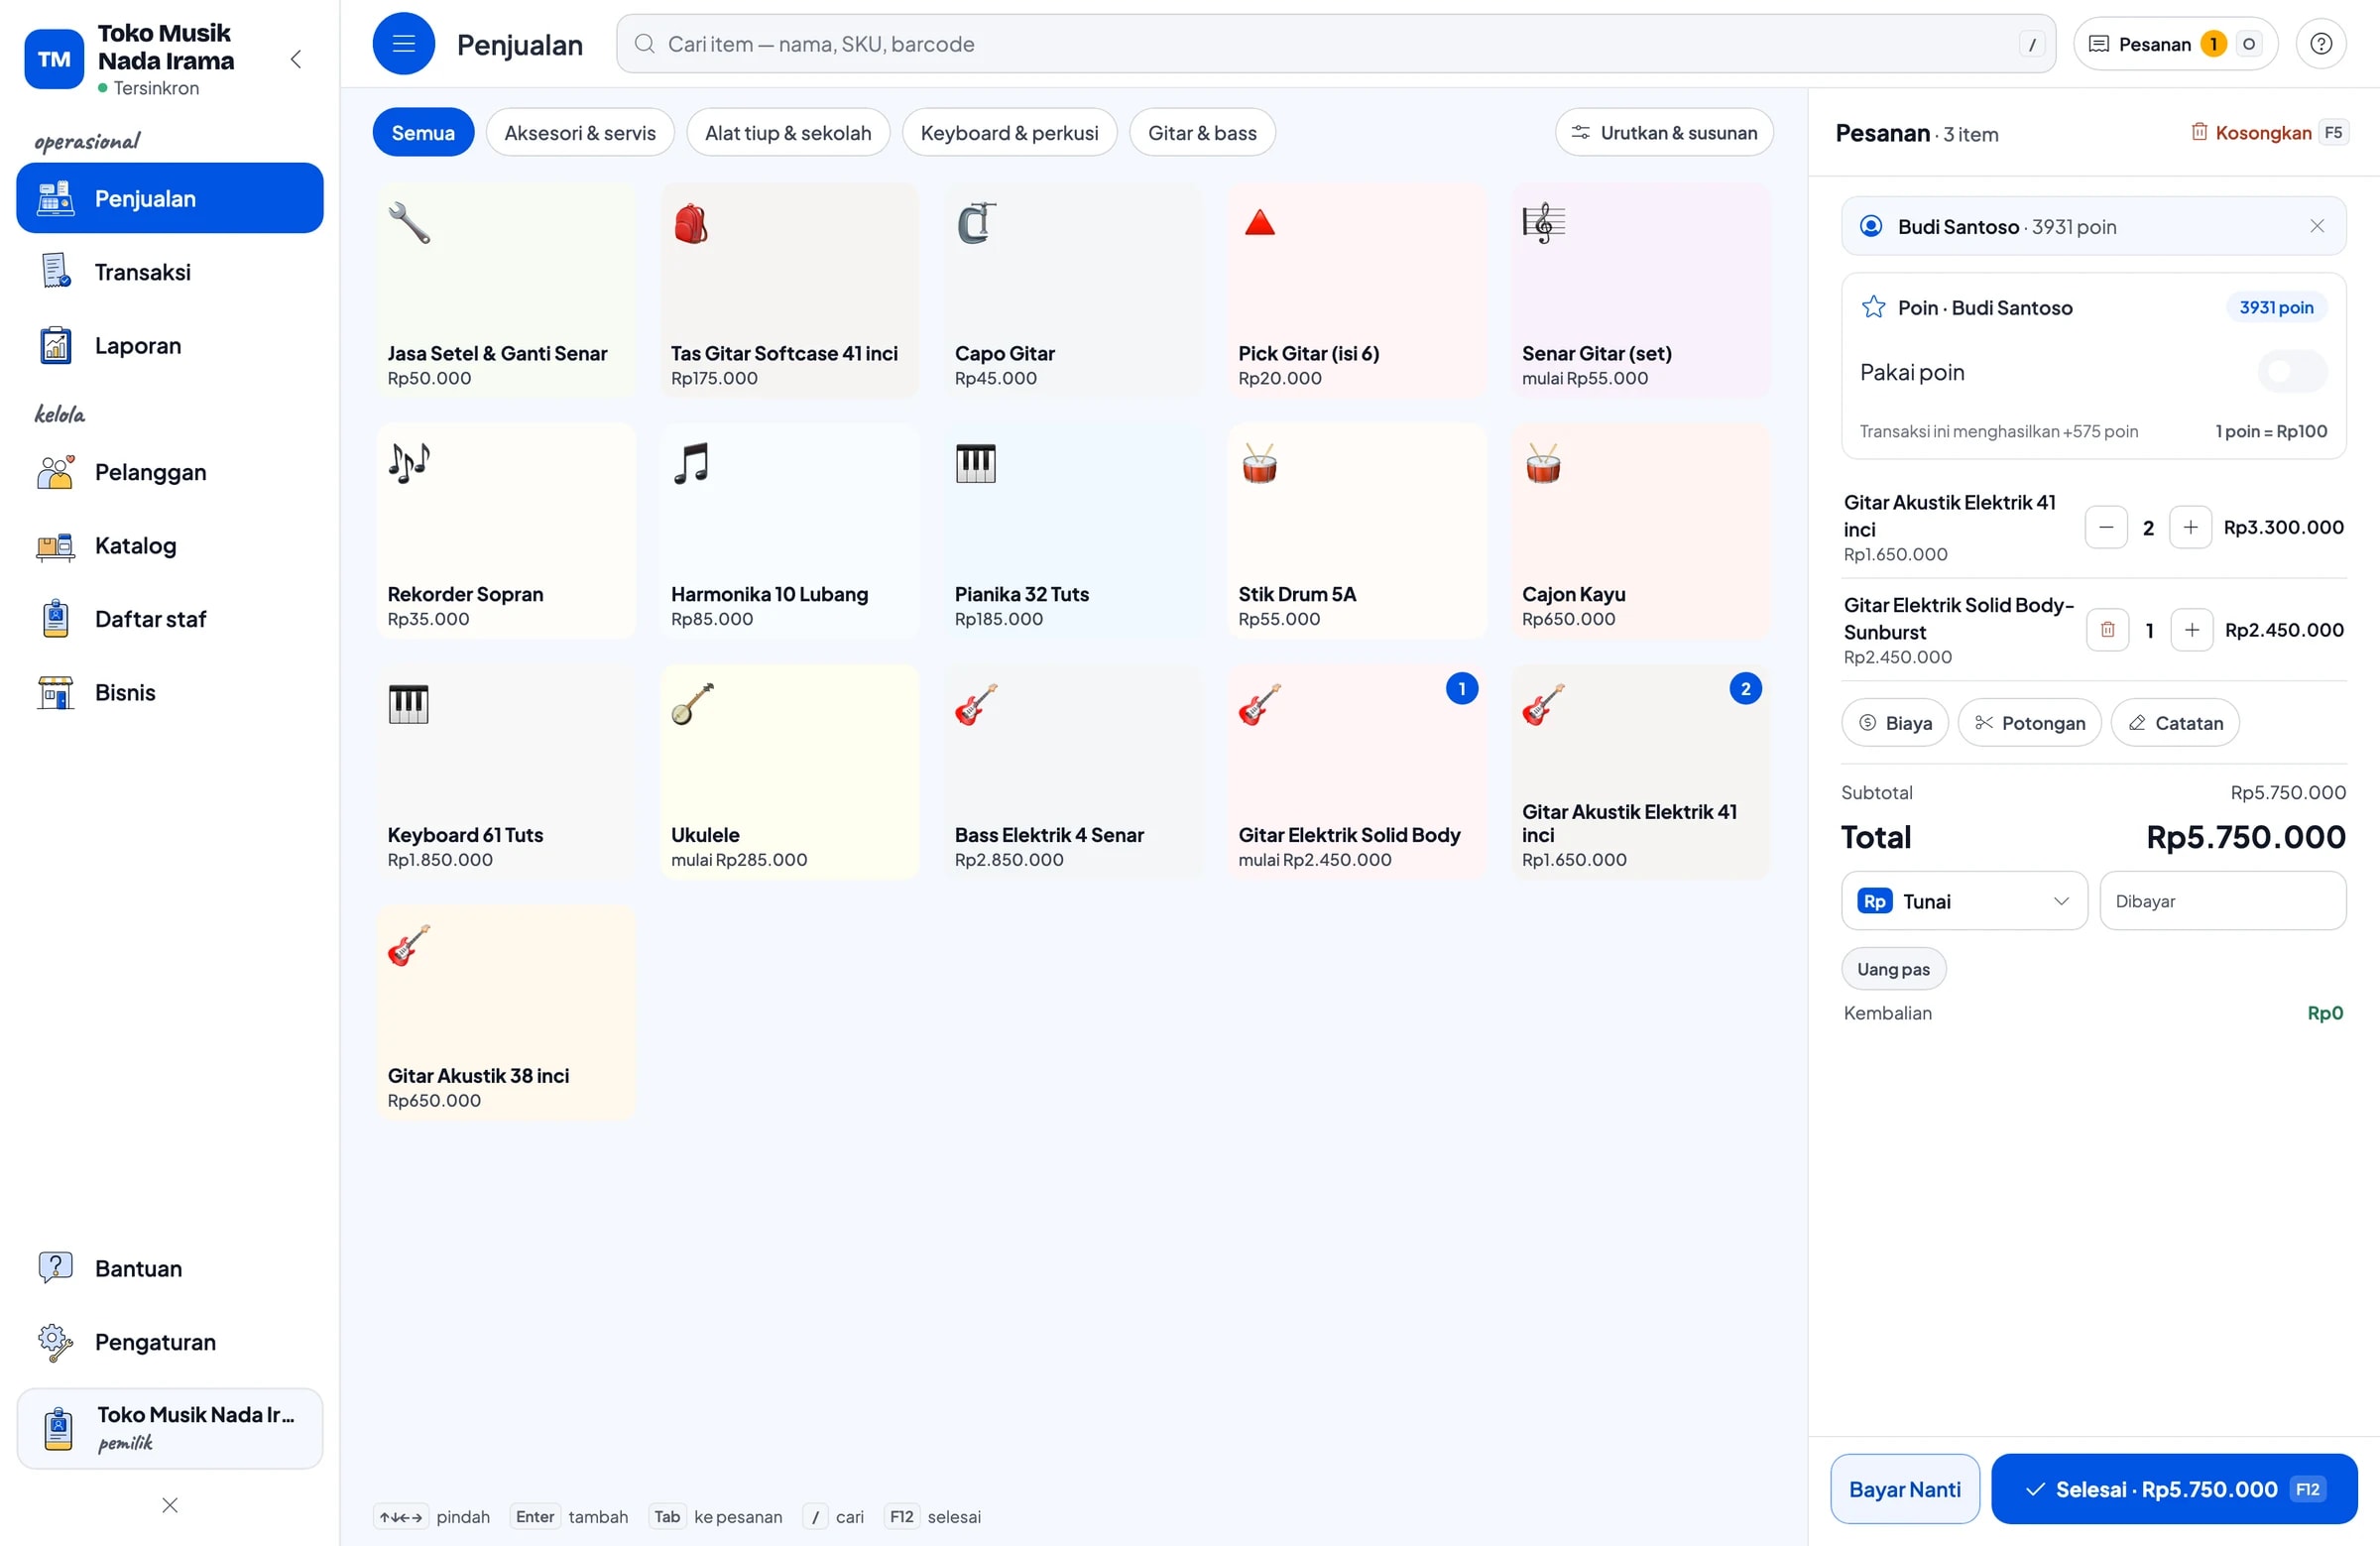This screenshot has height=1546, width=2380.
Task: Open the Pesanan orders list
Action: (x=2174, y=44)
